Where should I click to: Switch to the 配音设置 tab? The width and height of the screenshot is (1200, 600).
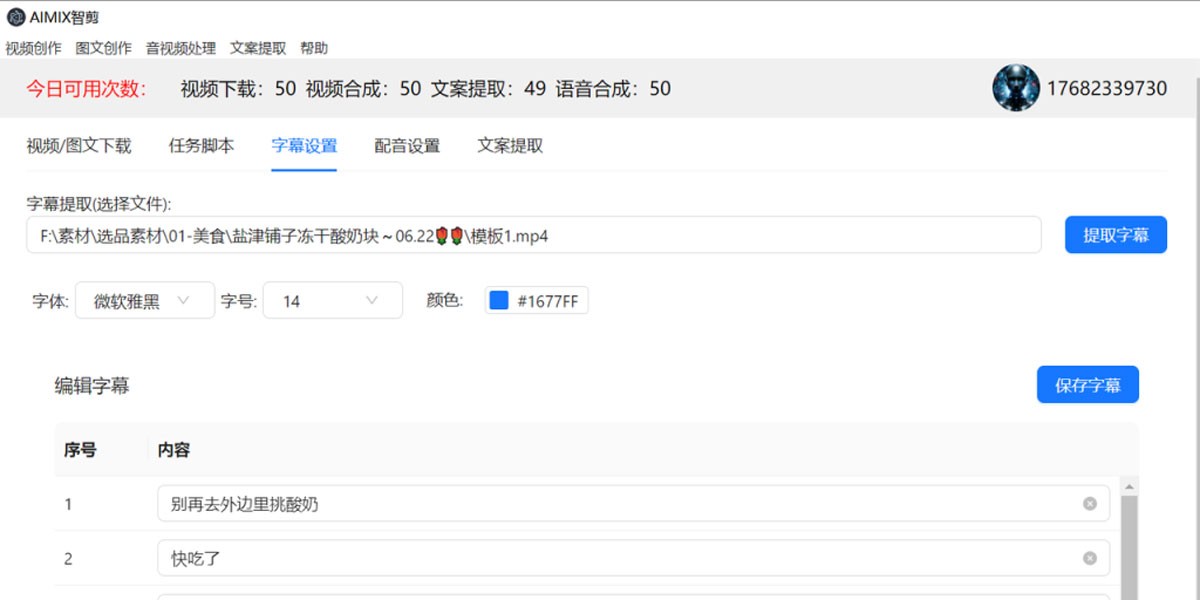(407, 146)
